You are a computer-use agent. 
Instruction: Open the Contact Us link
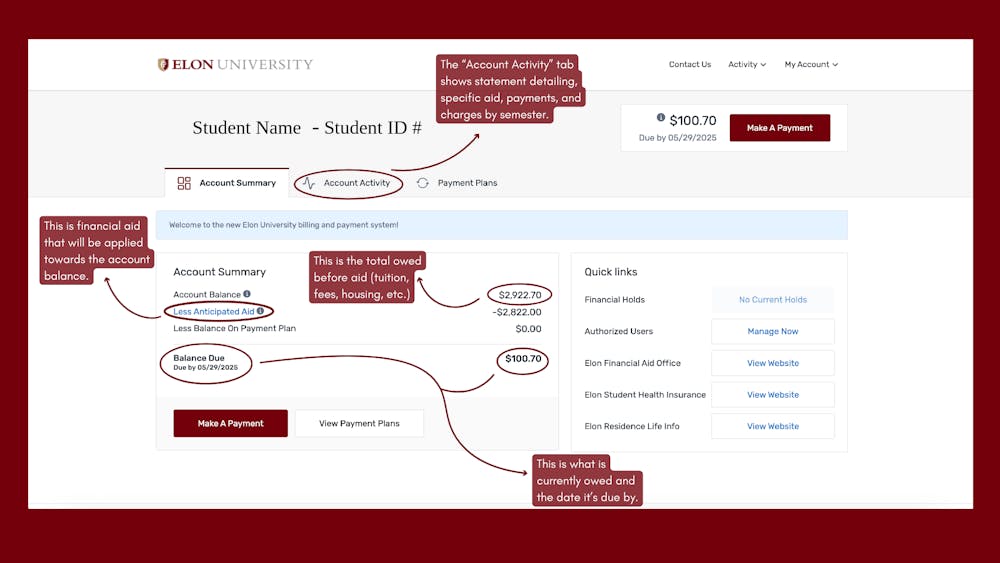tap(690, 65)
